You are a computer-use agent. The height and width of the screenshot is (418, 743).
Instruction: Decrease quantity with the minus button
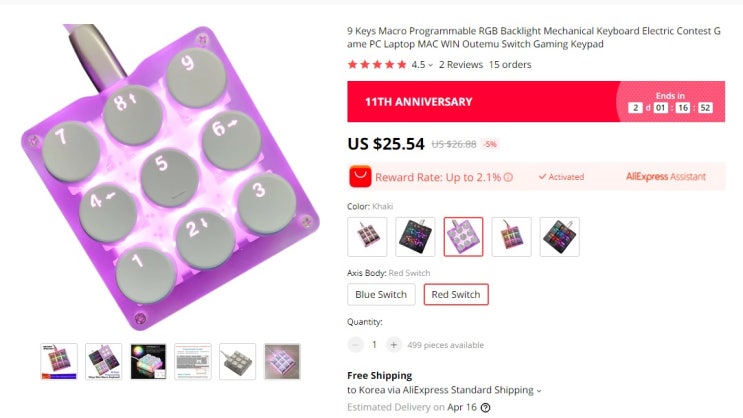point(355,345)
